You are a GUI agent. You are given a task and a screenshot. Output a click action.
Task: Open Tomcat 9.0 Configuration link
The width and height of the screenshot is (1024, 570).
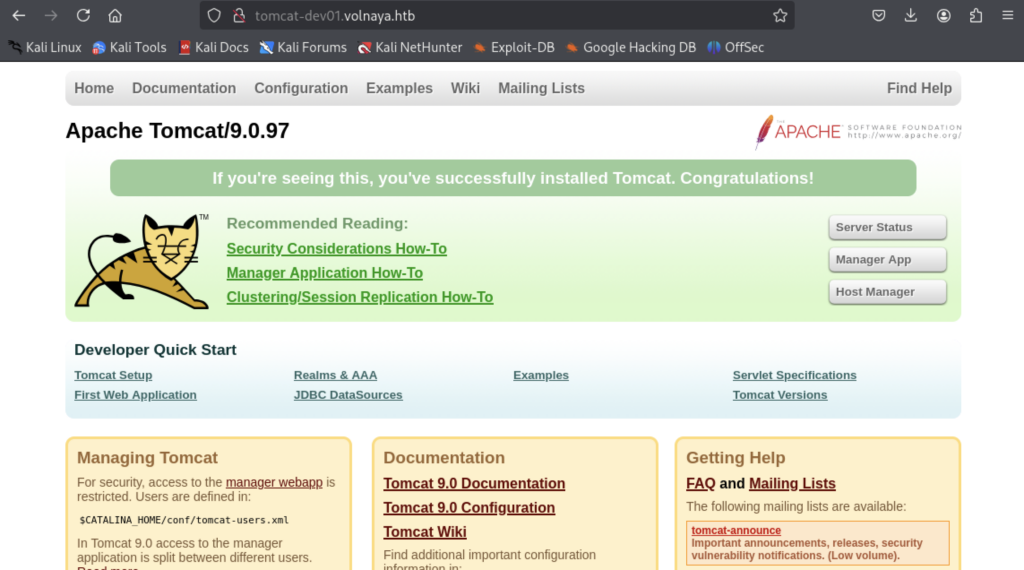coord(469,508)
